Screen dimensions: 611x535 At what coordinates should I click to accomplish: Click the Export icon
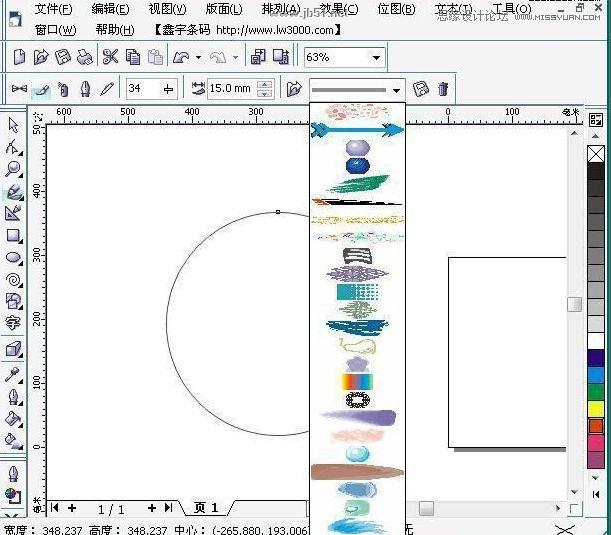click(281, 57)
